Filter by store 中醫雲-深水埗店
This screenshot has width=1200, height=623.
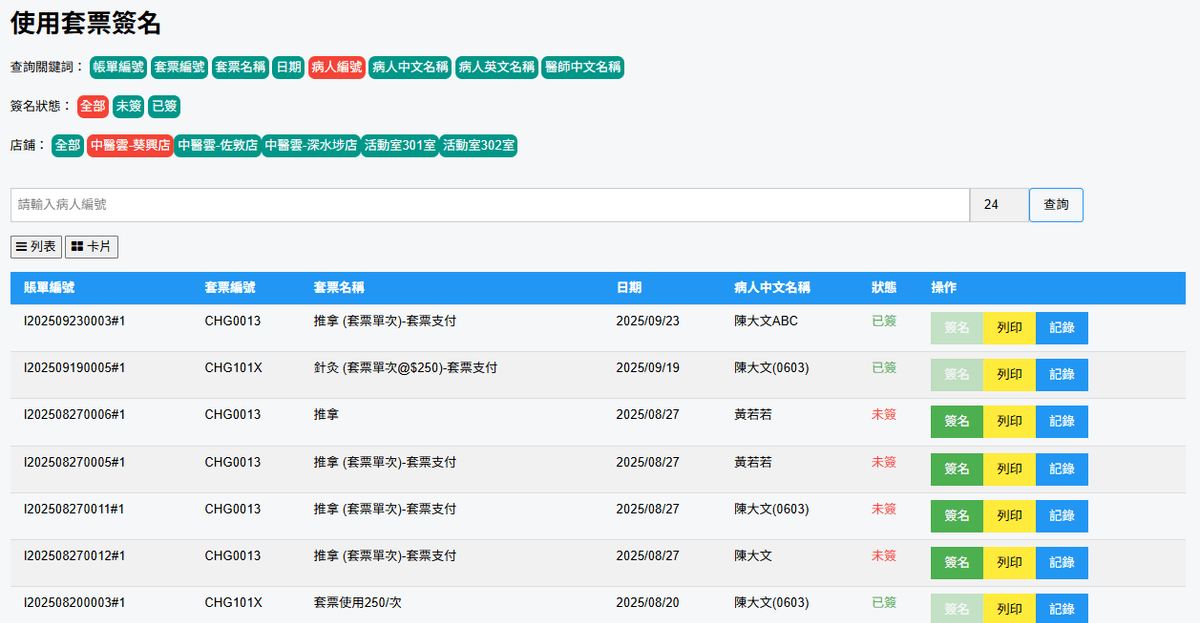click(x=310, y=145)
